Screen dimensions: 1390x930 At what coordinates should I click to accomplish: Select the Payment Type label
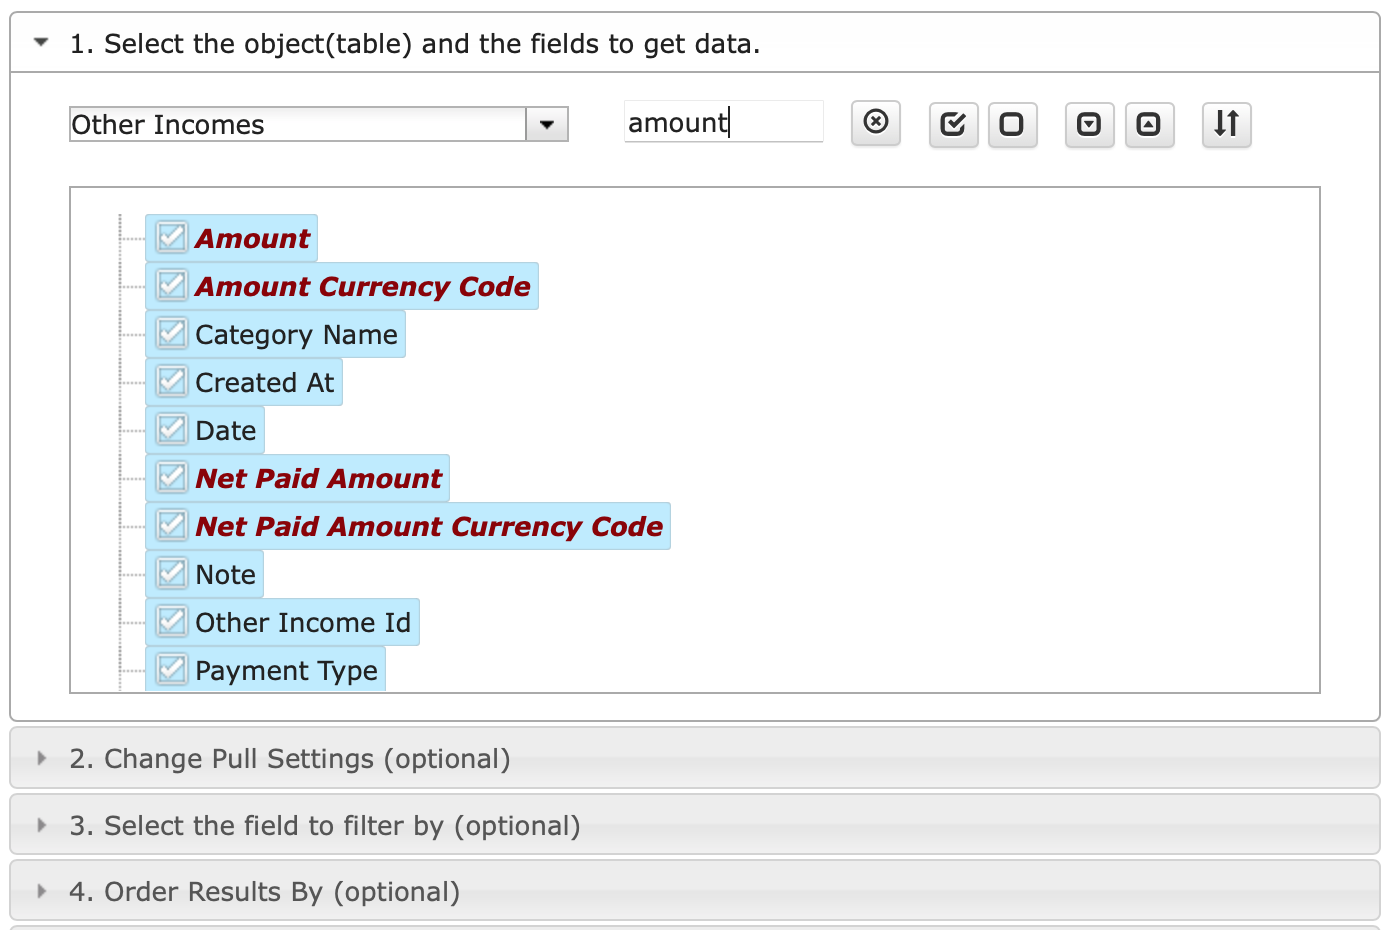[x=287, y=671]
